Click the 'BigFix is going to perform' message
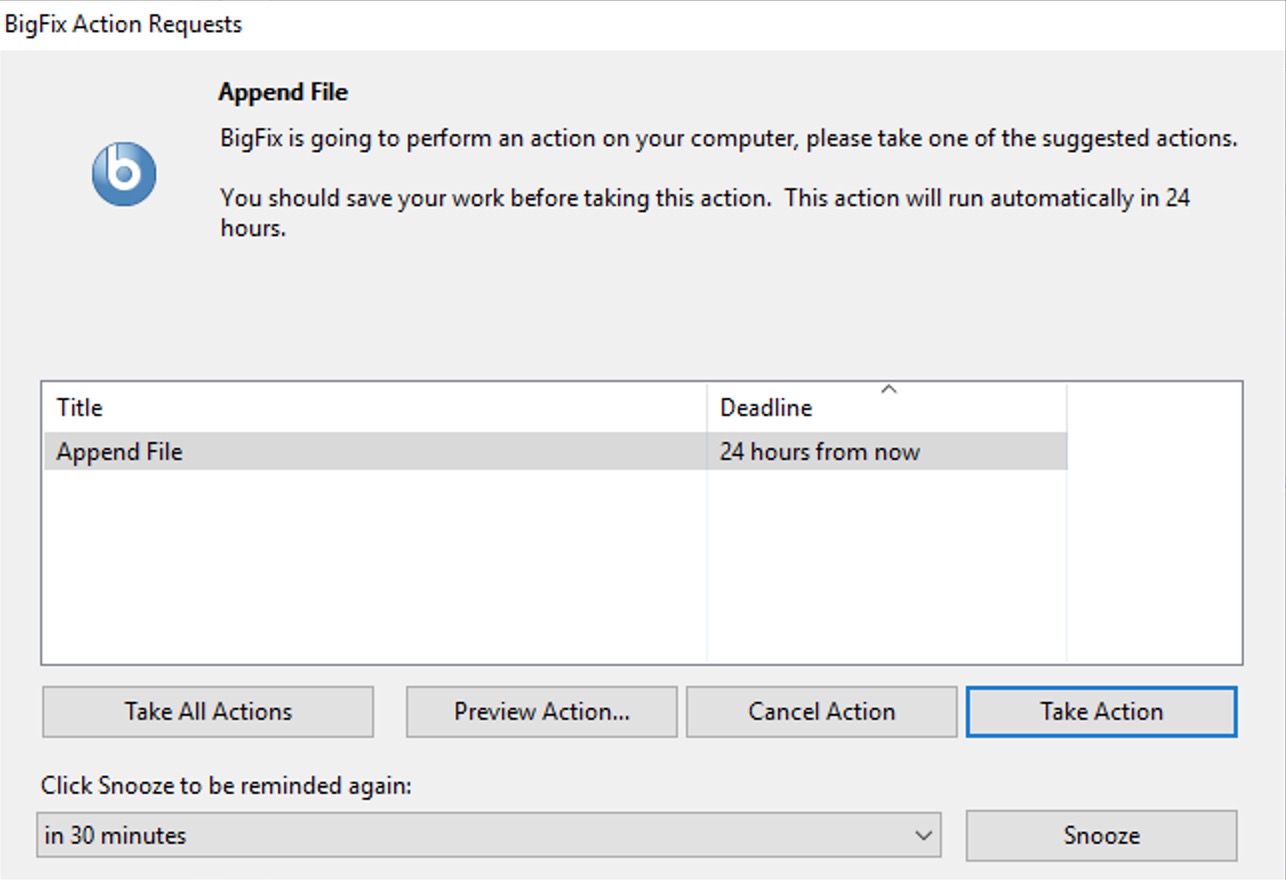The width and height of the screenshot is (1286, 880). 728,139
